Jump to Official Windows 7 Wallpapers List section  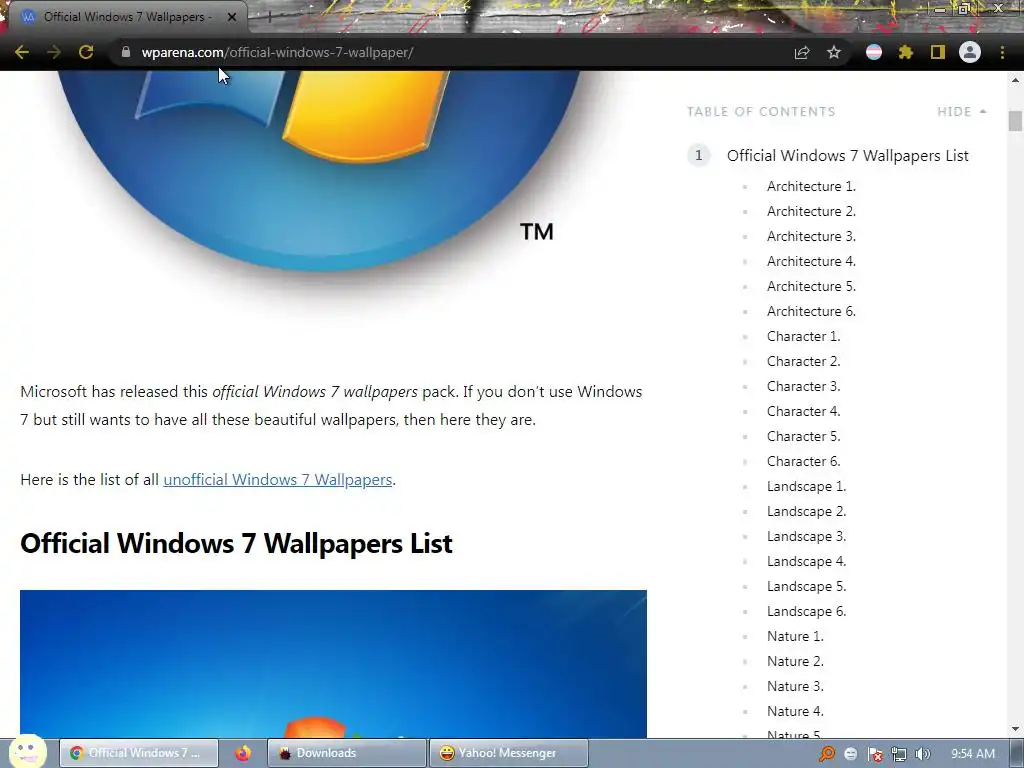pos(848,155)
